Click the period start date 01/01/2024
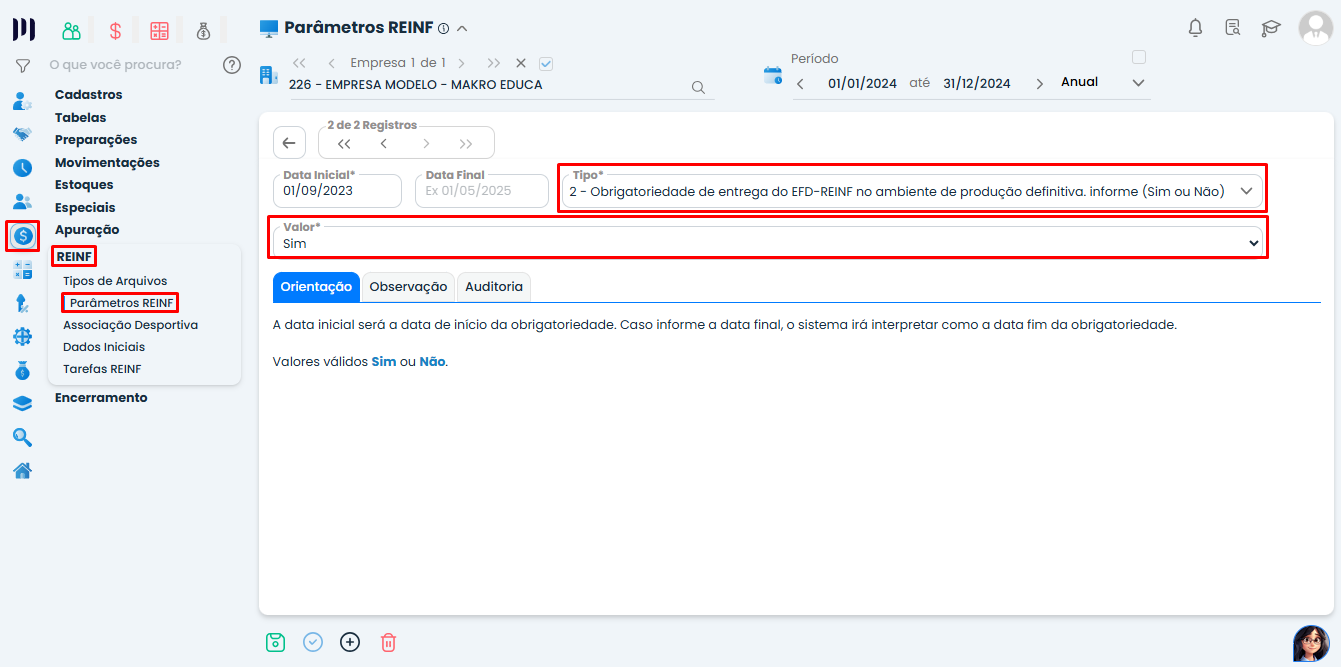Viewport: 1341px width, 667px height. point(862,84)
